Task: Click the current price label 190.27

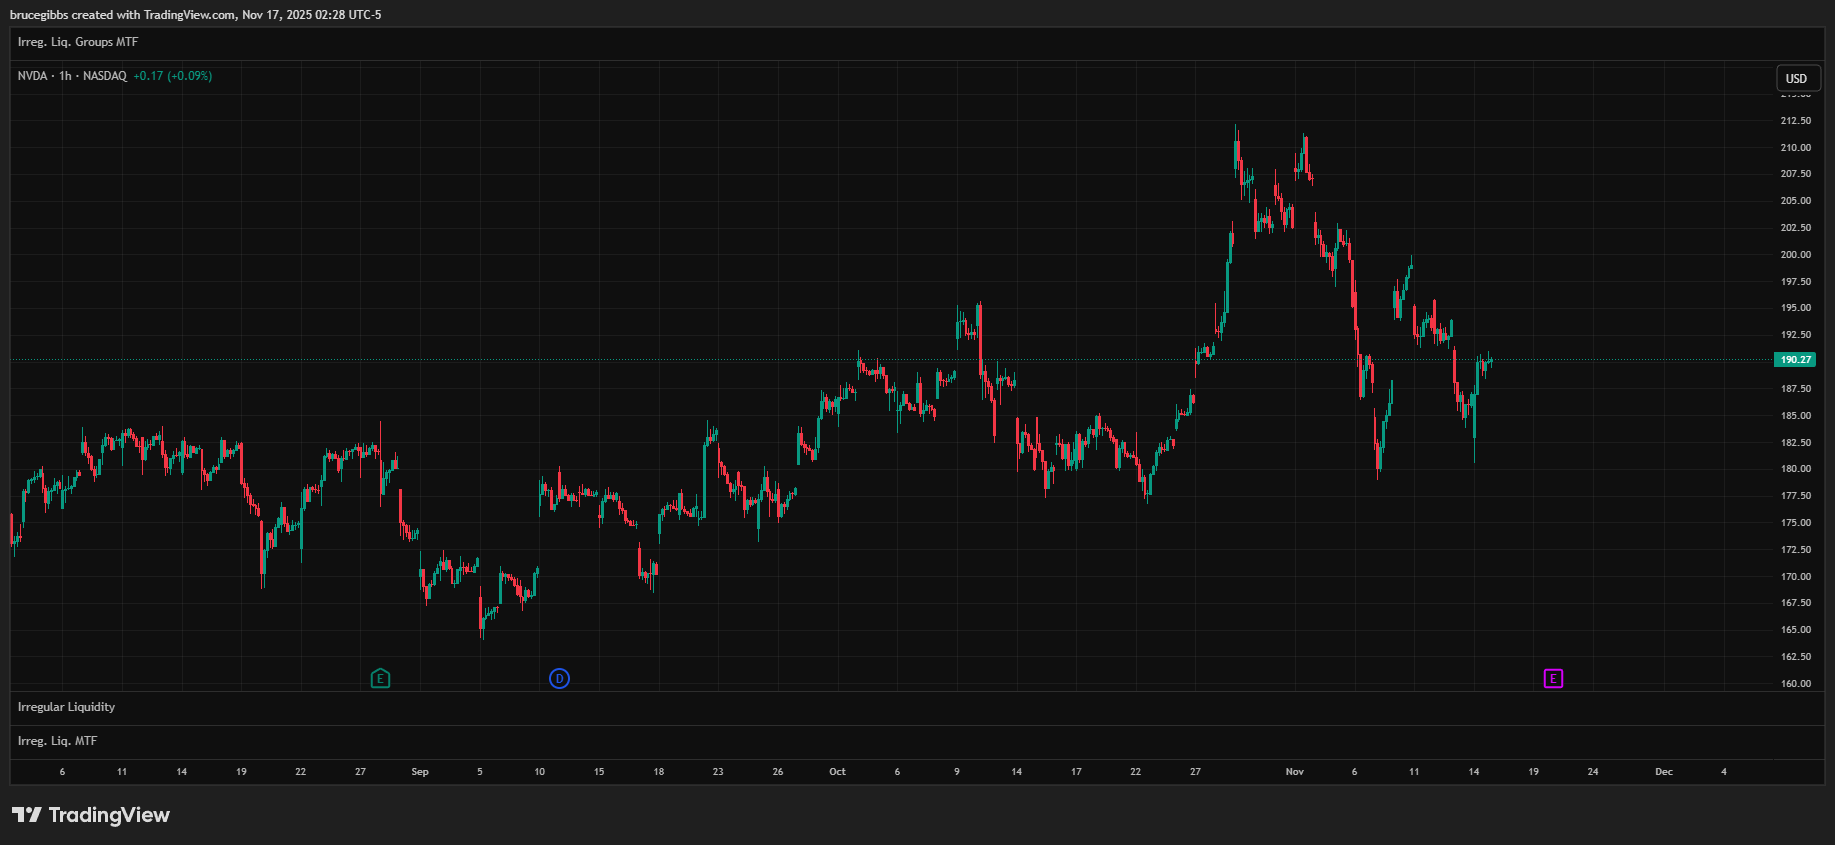Action: pyautogui.click(x=1795, y=360)
